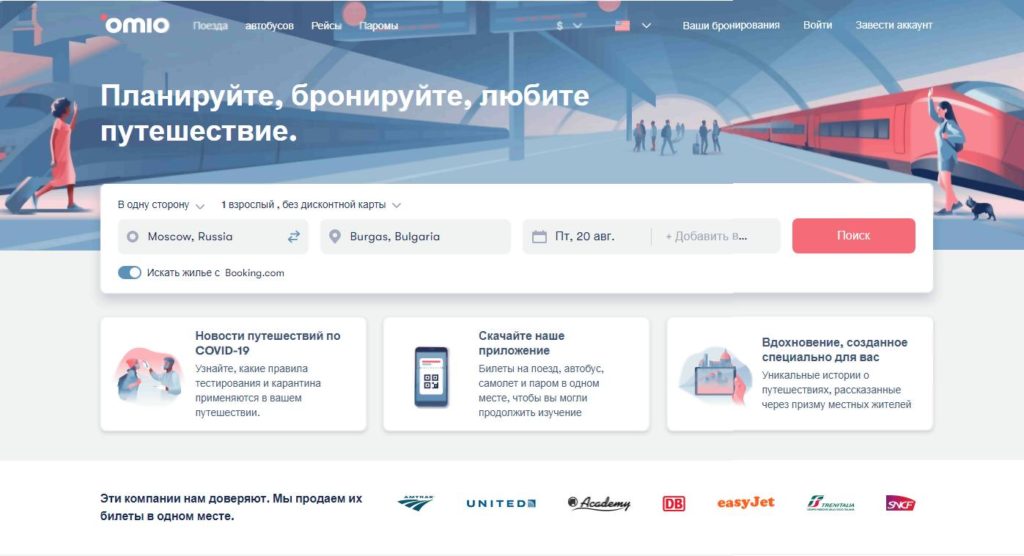Click the DB logo

673,504
